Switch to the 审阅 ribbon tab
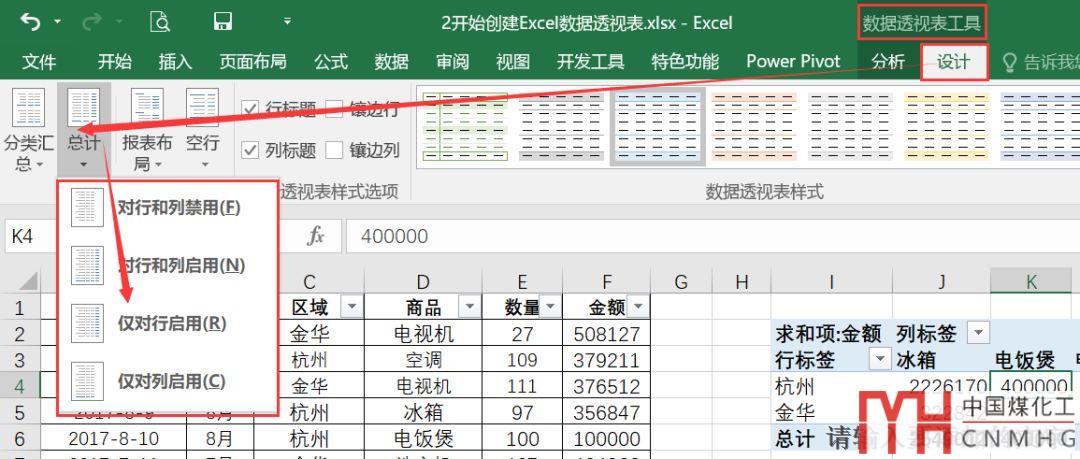1080x459 pixels. (x=452, y=62)
